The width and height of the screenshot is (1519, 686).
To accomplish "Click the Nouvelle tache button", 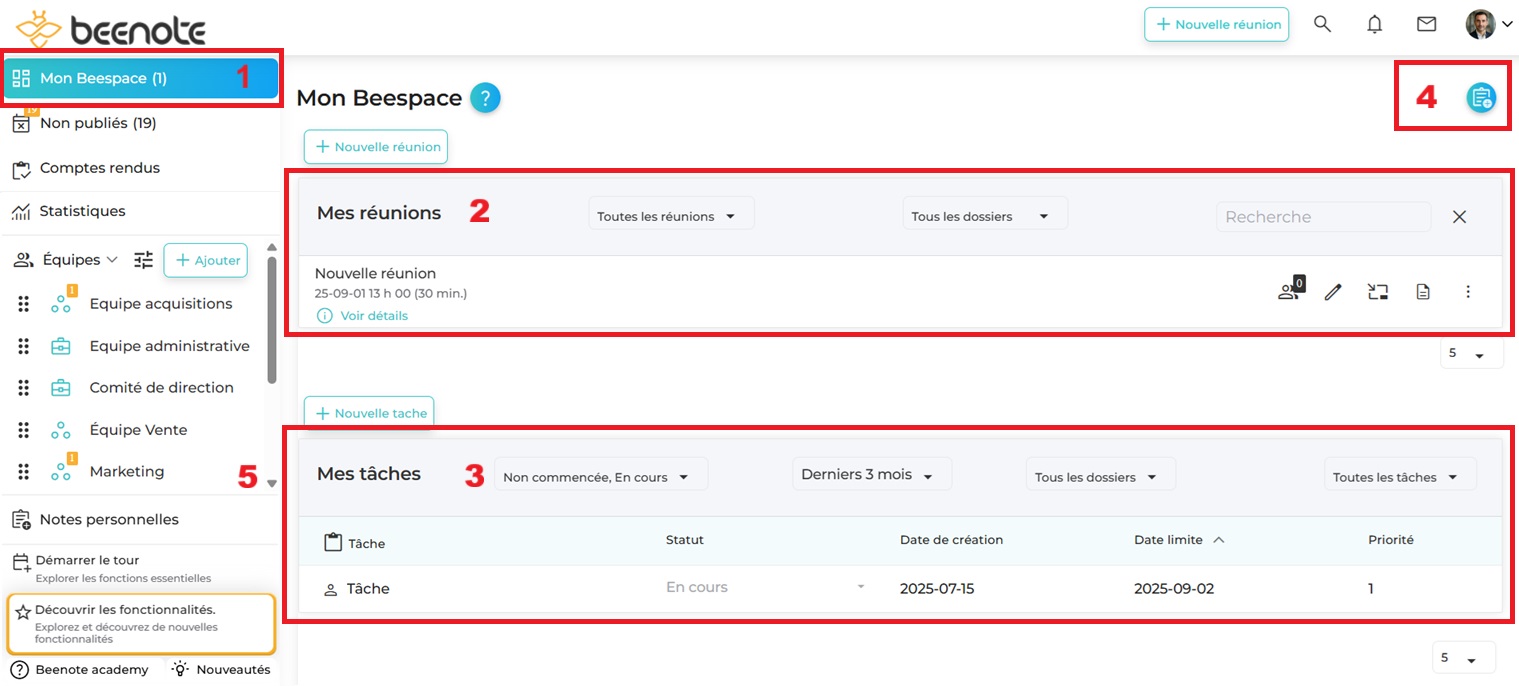I will click(369, 413).
